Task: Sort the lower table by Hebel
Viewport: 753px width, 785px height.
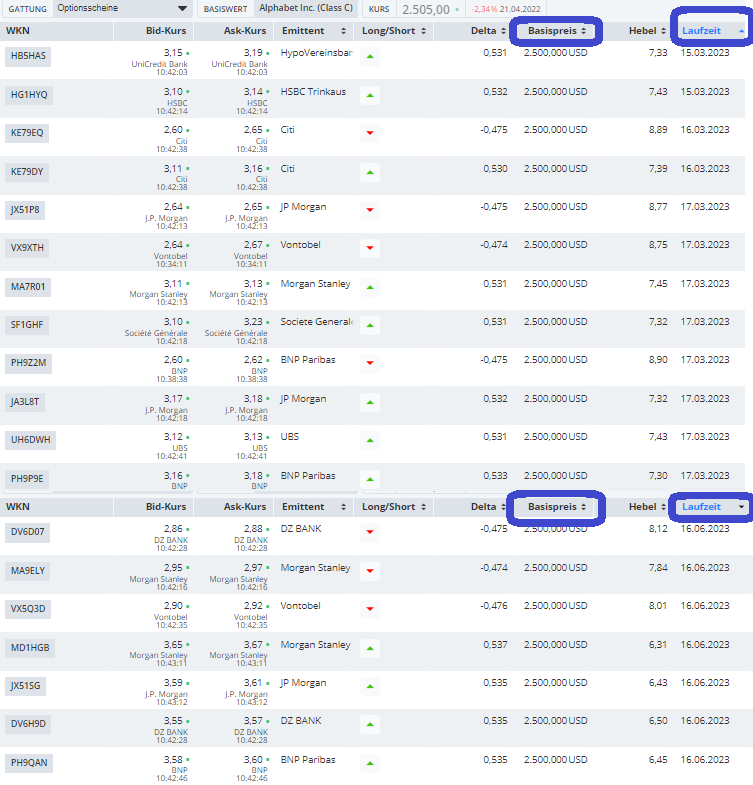Action: [647, 507]
